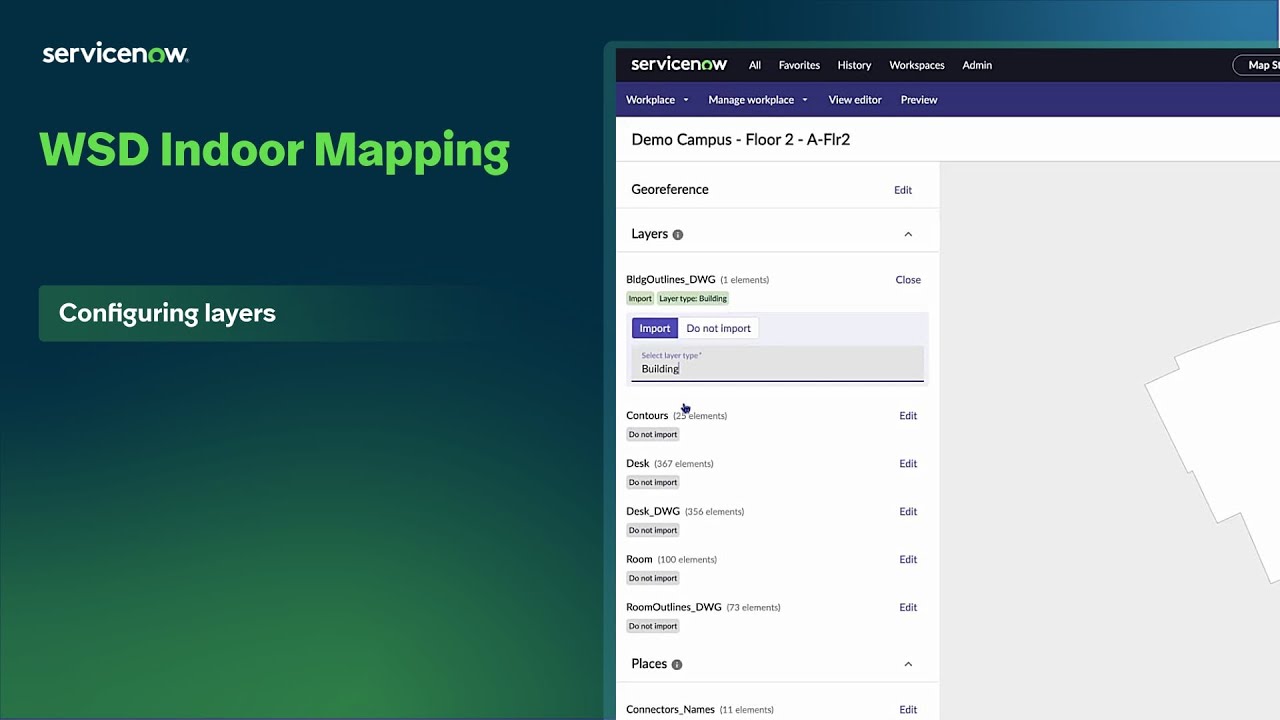
Task: Click the Places section info icon
Action: click(x=677, y=664)
